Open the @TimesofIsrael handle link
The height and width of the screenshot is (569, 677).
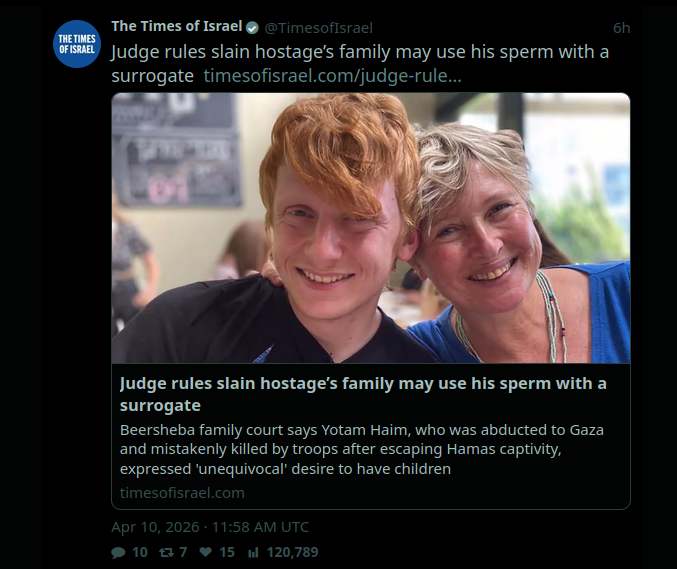click(318, 28)
